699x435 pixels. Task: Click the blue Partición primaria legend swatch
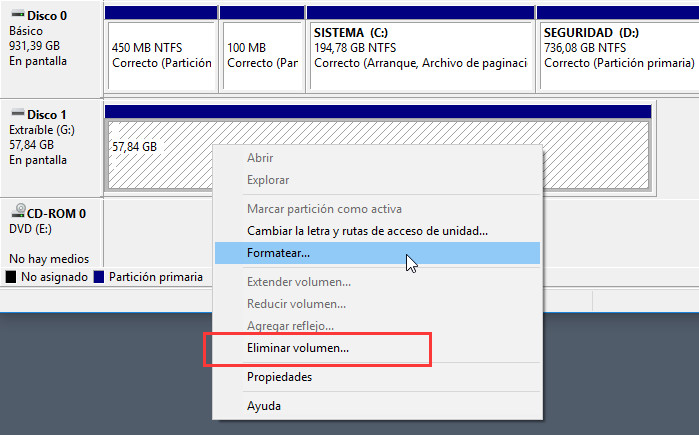click(x=98, y=277)
